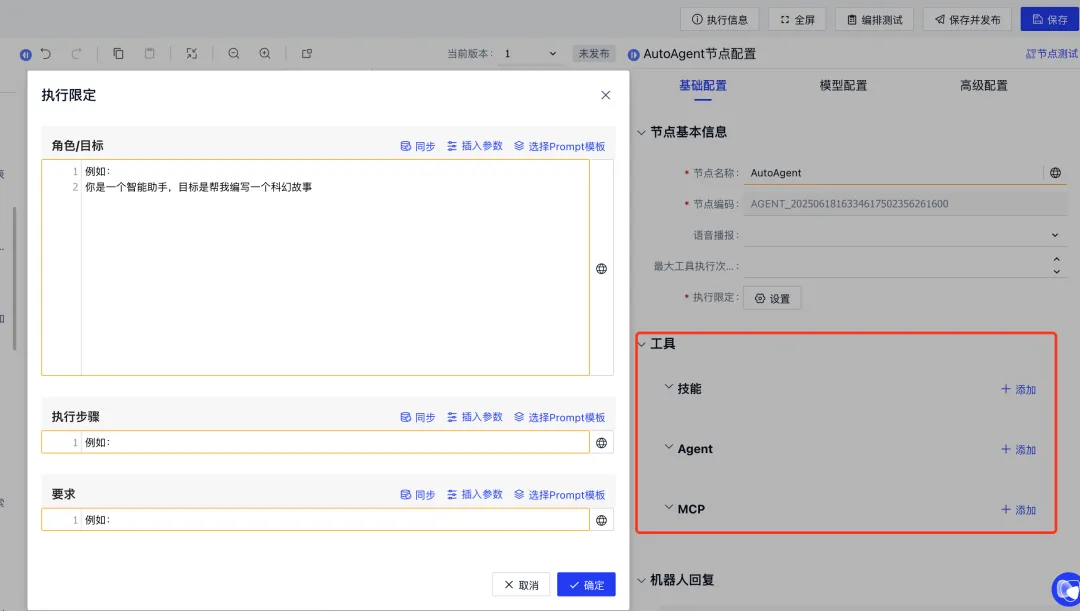
Task: Select the copy node icon
Action: coord(120,53)
